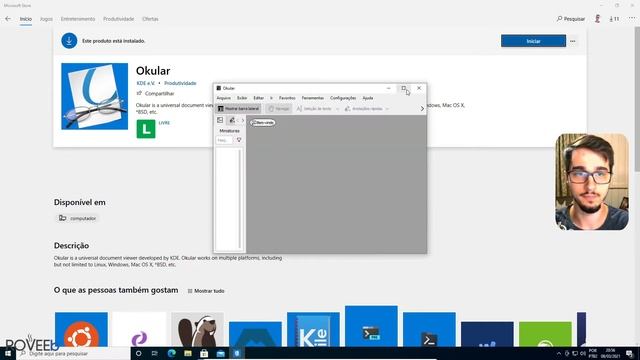This screenshot has width=640, height=360.
Task: Choose Seleção de texto tool in Okular
Action: 314,109
